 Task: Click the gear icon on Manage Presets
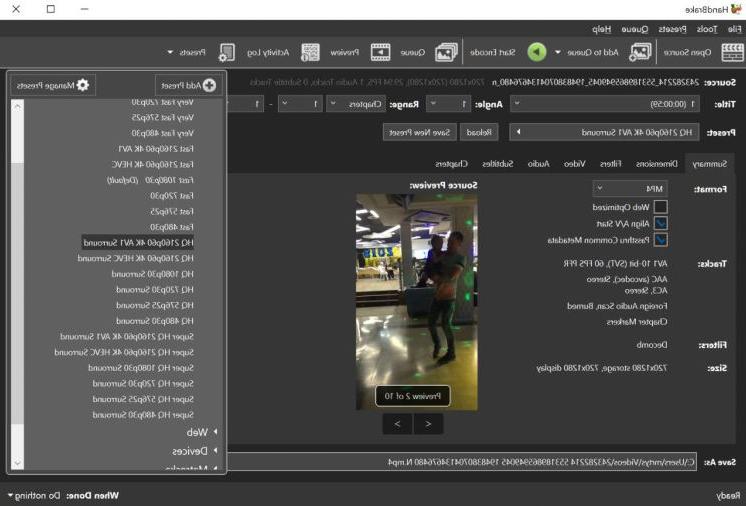(83, 85)
